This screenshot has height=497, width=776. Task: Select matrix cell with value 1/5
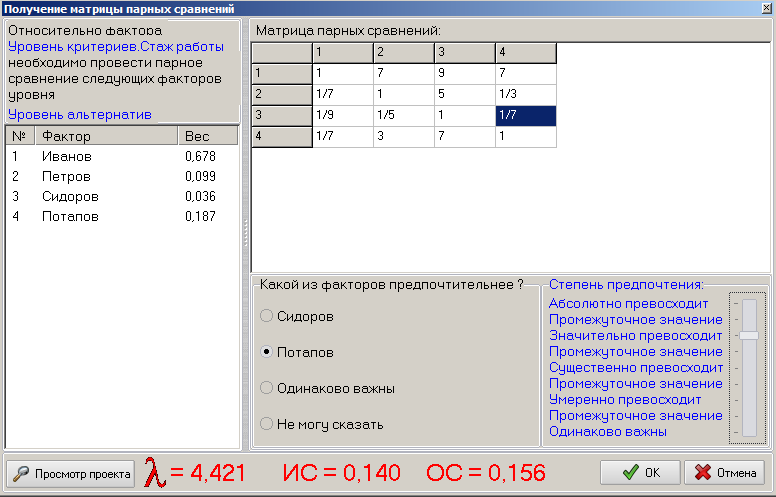(404, 115)
